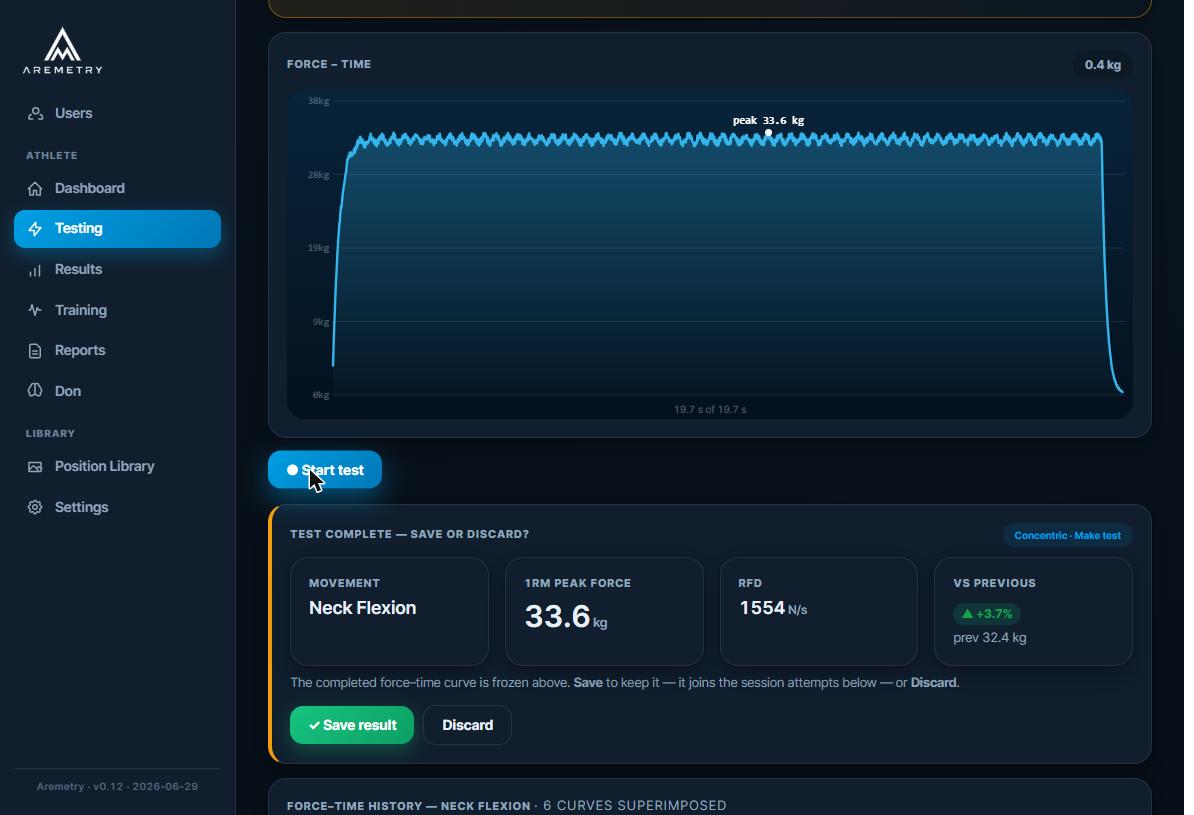Click the LIBRARY section label
This screenshot has height=815, width=1194.
point(50,433)
